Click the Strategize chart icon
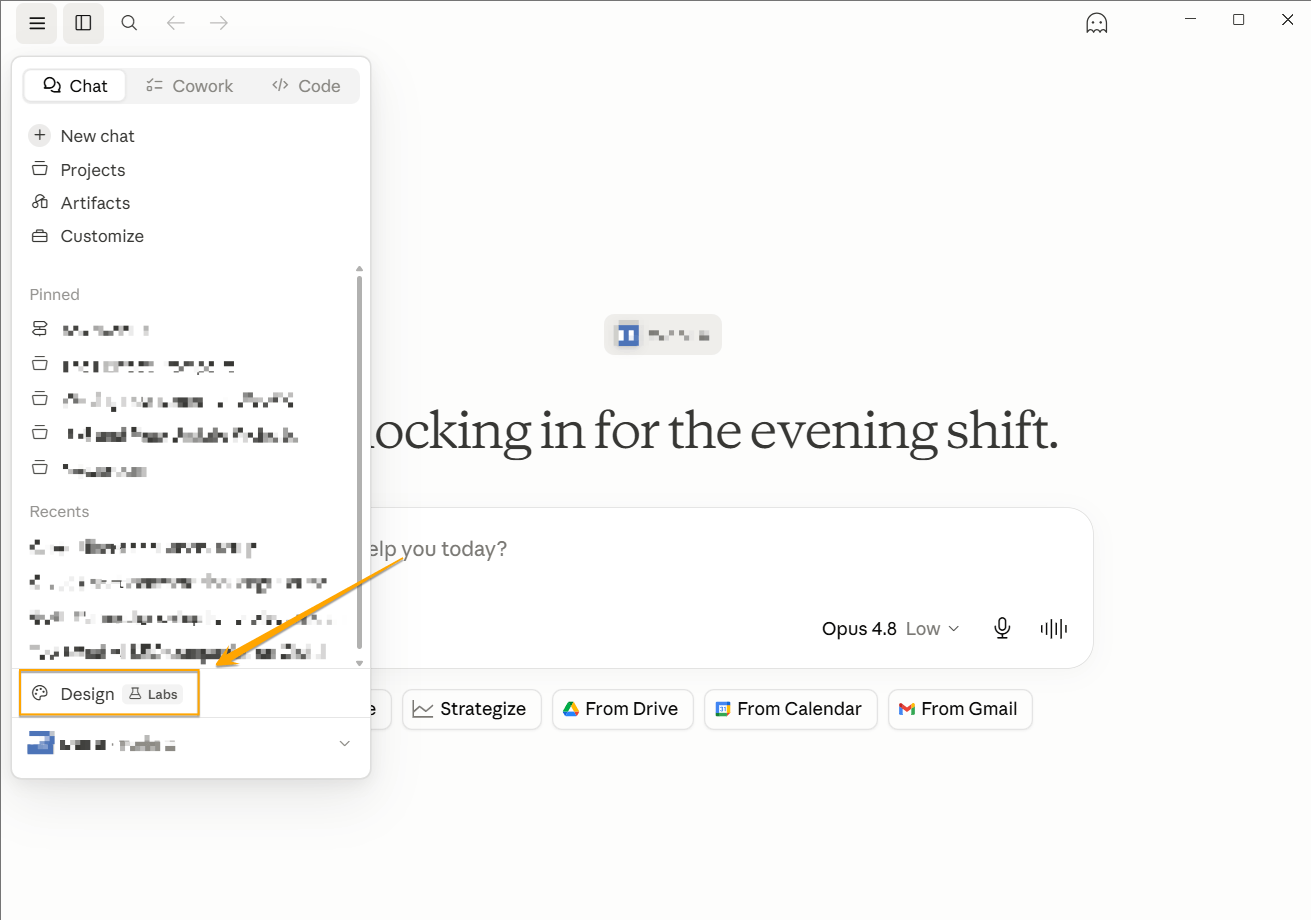This screenshot has height=920, width=1311. pyautogui.click(x=423, y=709)
